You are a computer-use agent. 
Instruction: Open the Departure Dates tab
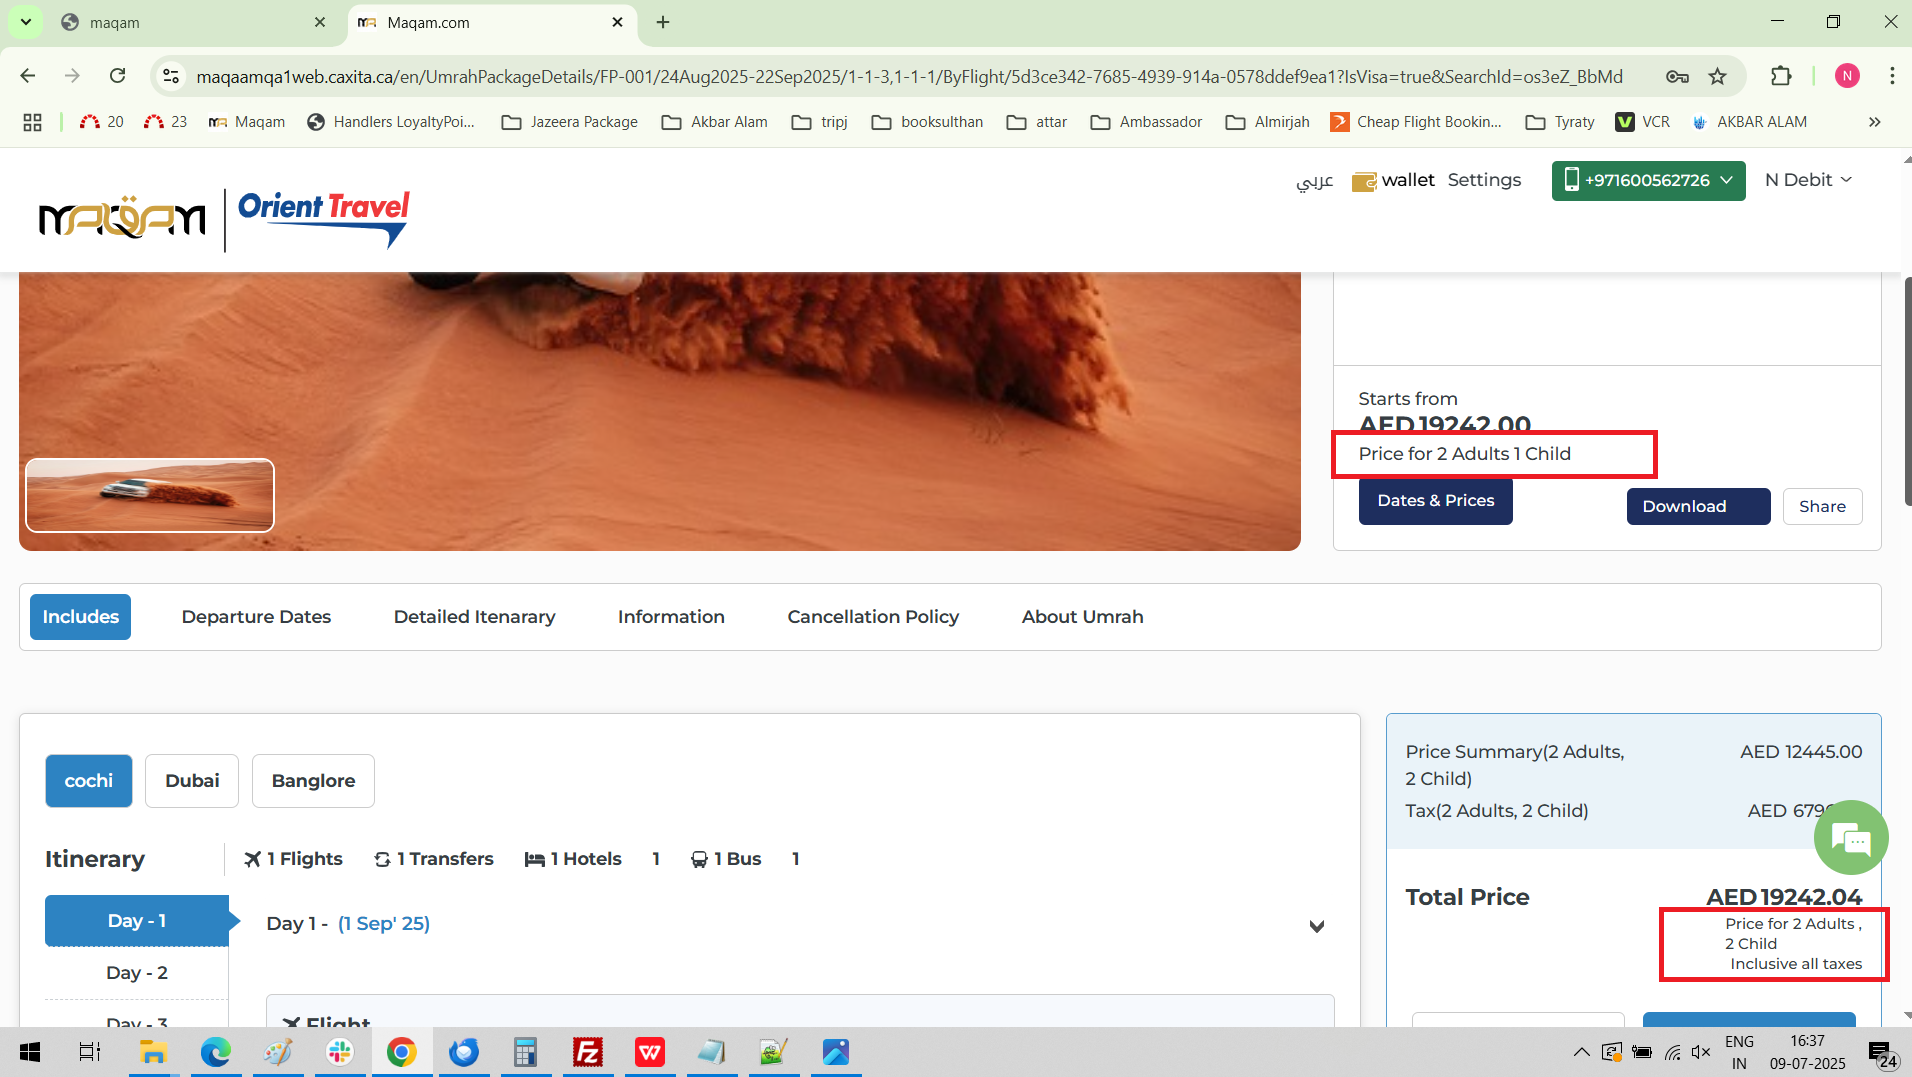tap(256, 617)
